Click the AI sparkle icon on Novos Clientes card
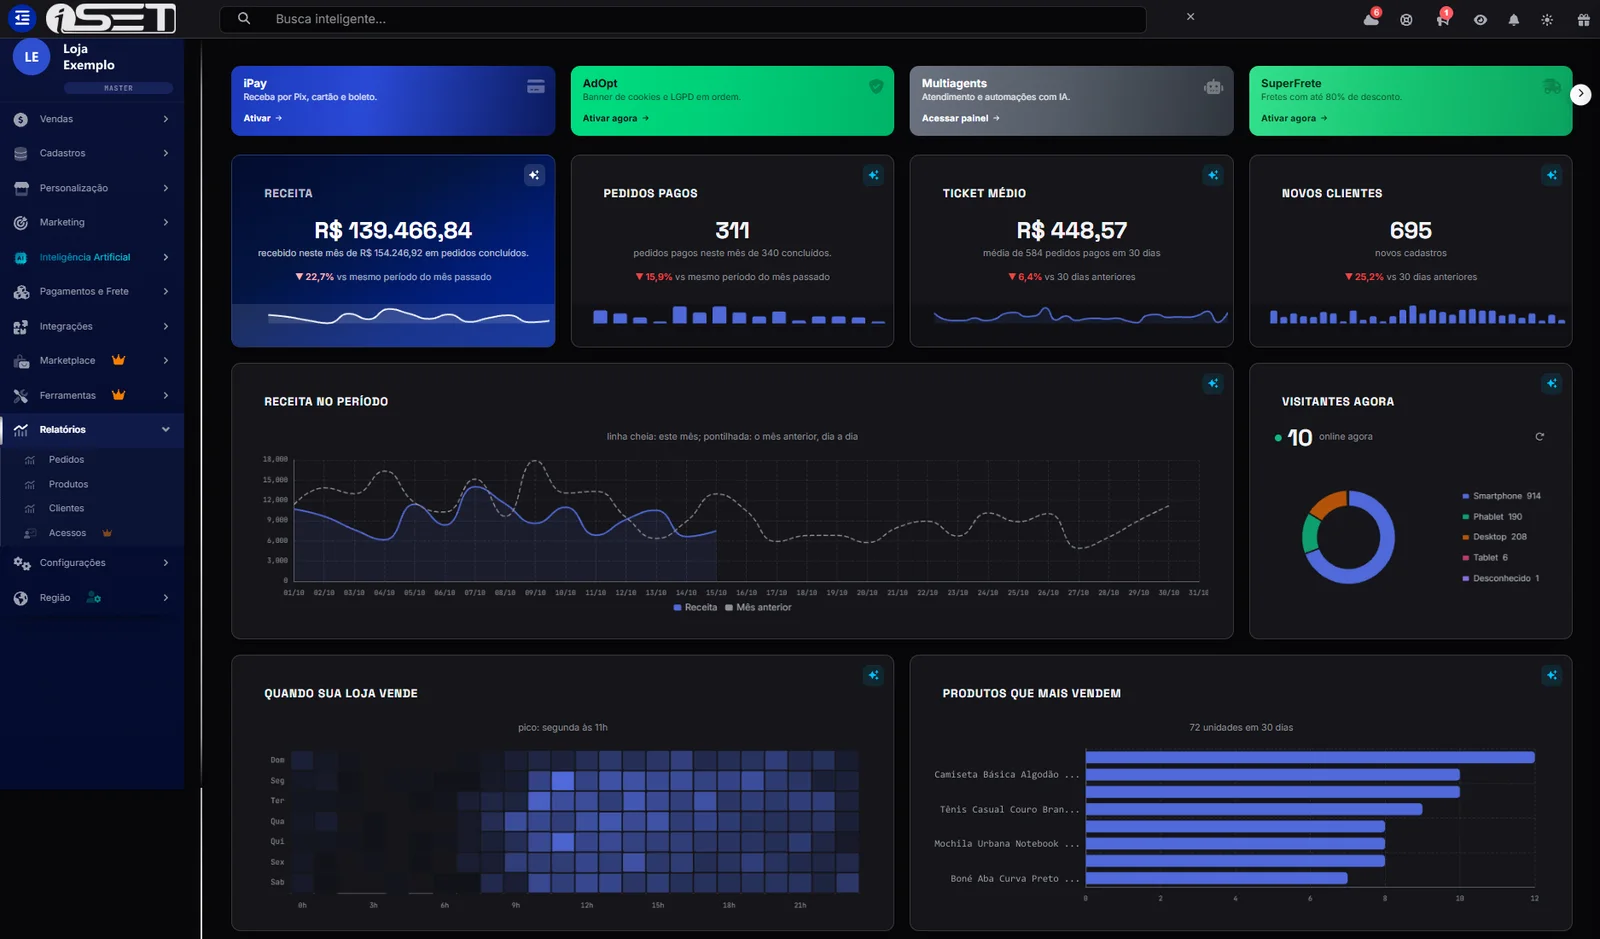This screenshot has height=939, width=1600. [1552, 175]
